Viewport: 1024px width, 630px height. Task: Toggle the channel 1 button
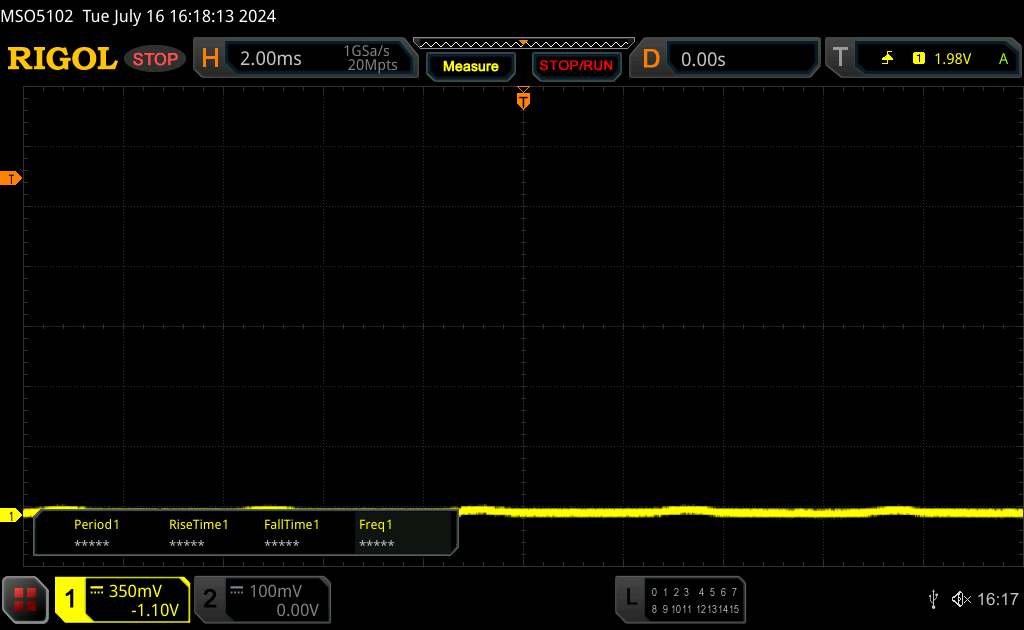click(70, 599)
